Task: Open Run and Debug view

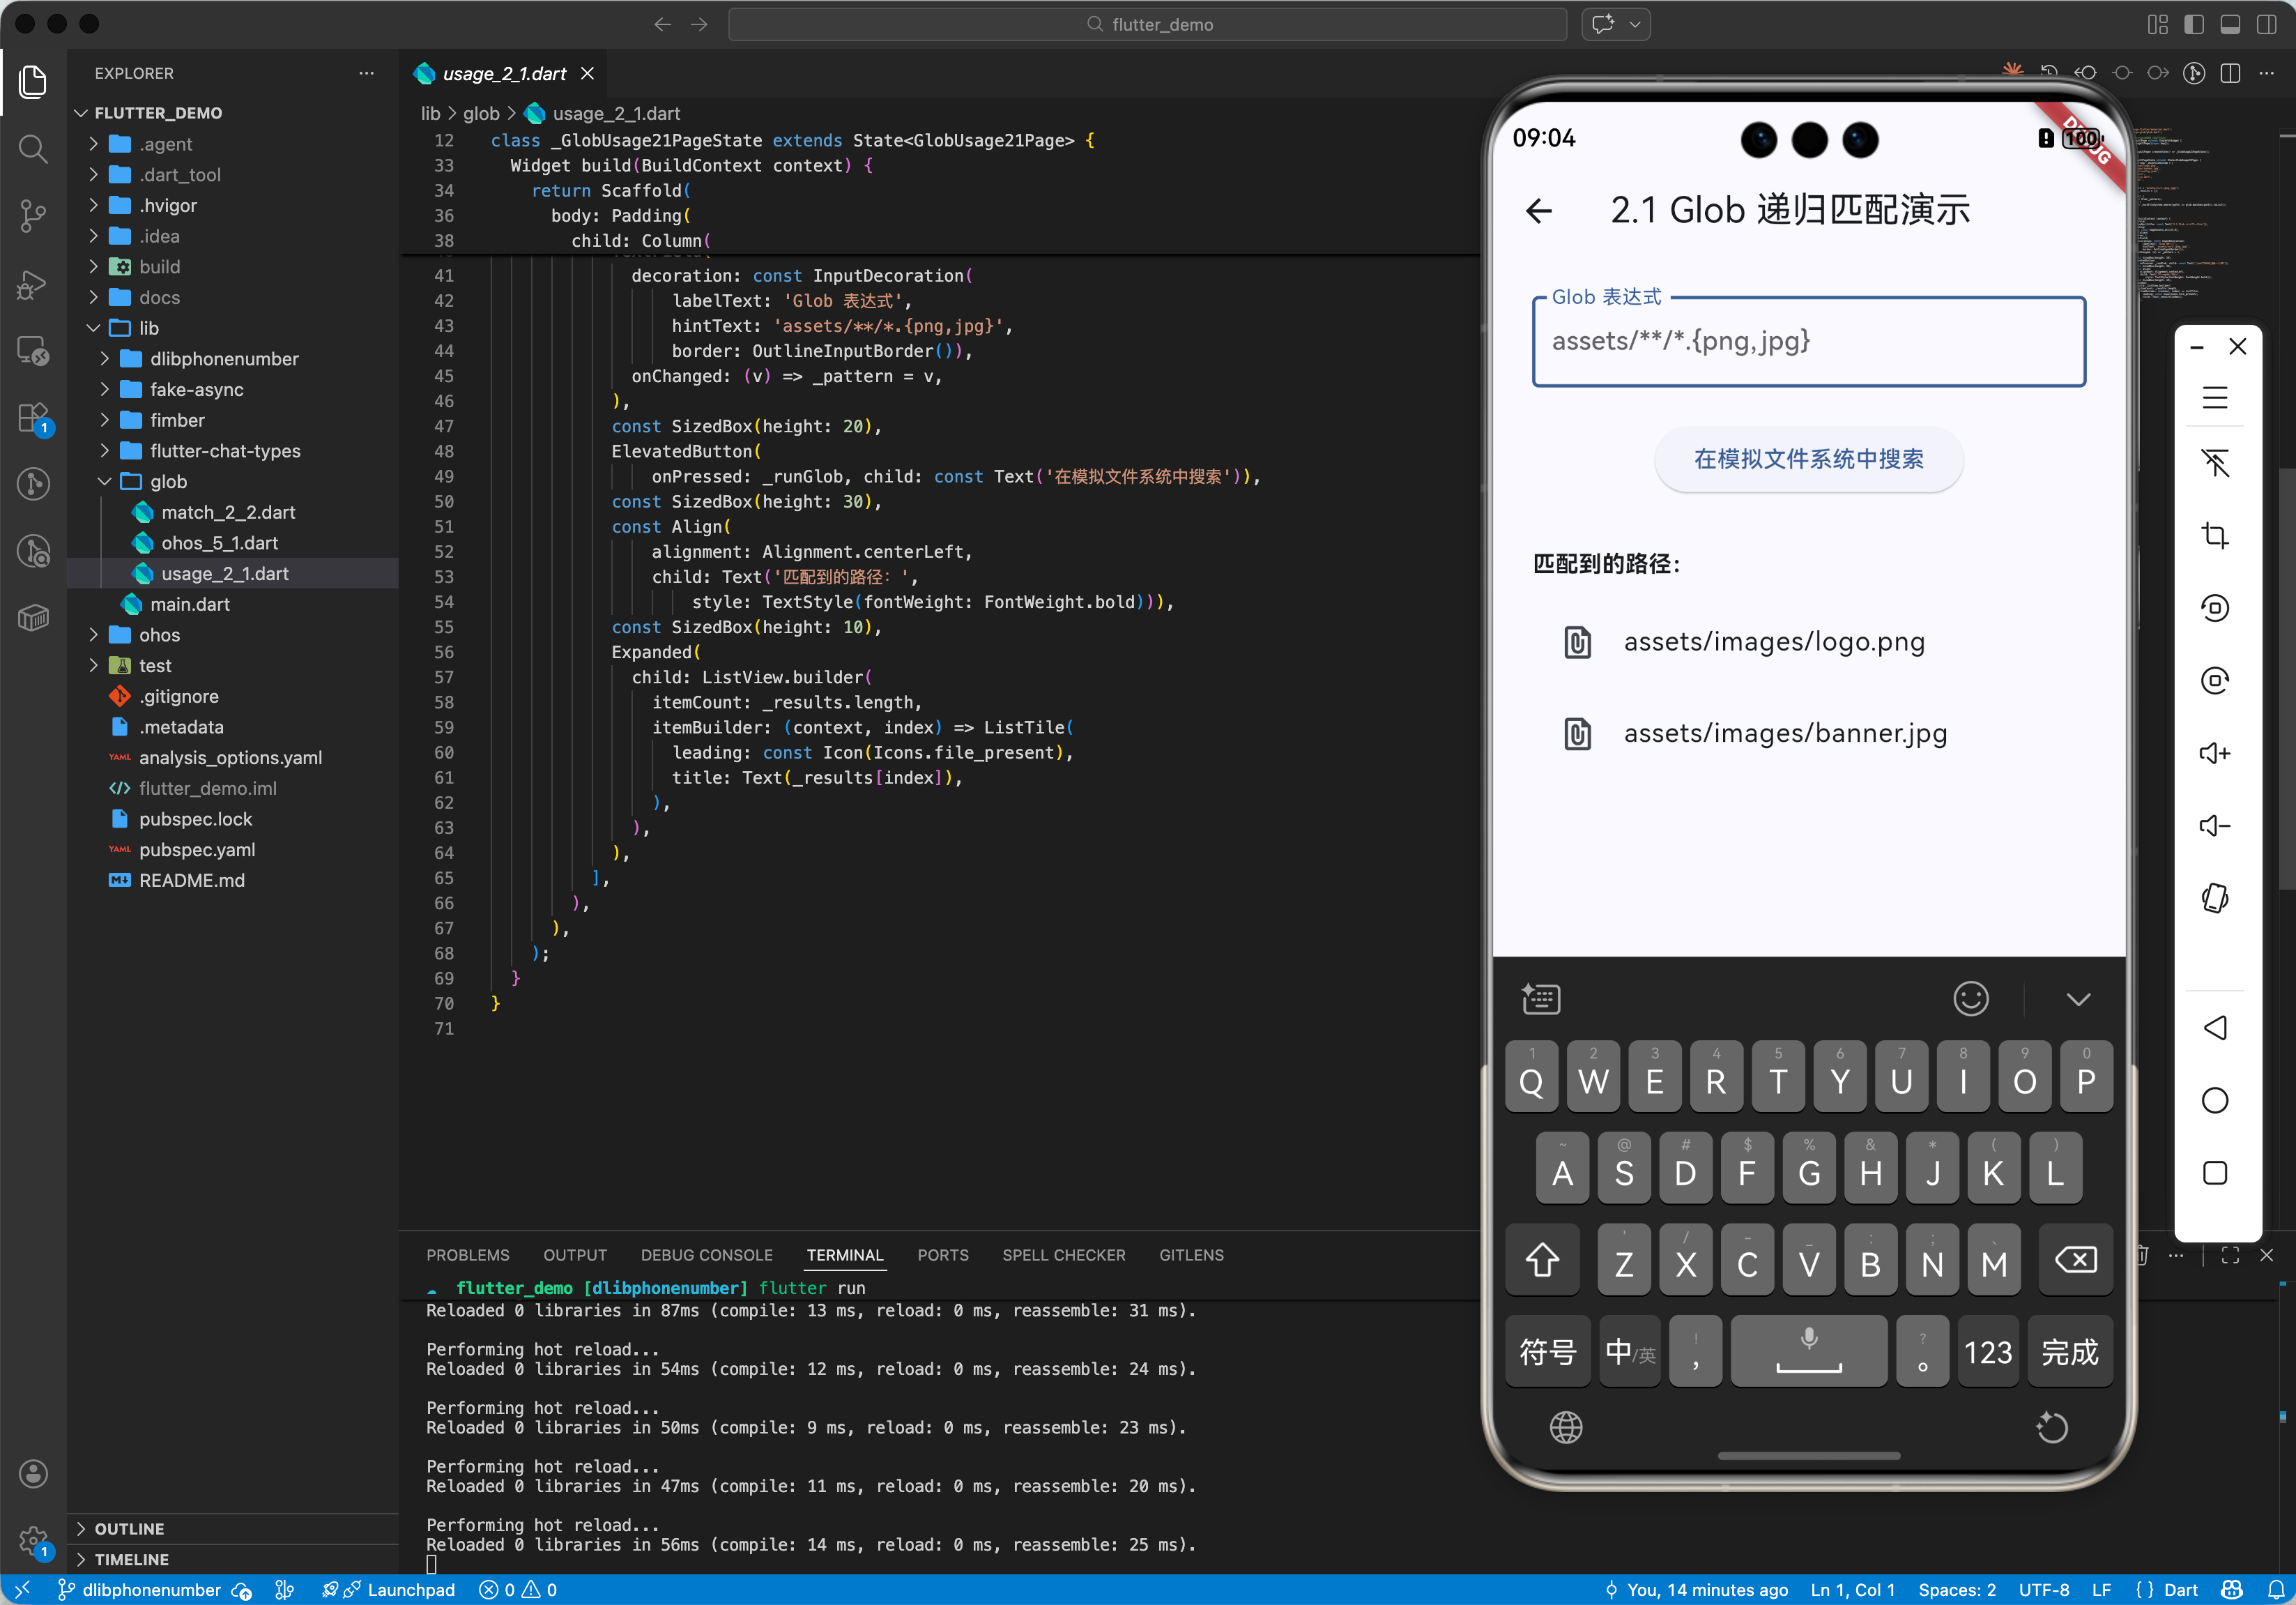Action: click(33, 284)
